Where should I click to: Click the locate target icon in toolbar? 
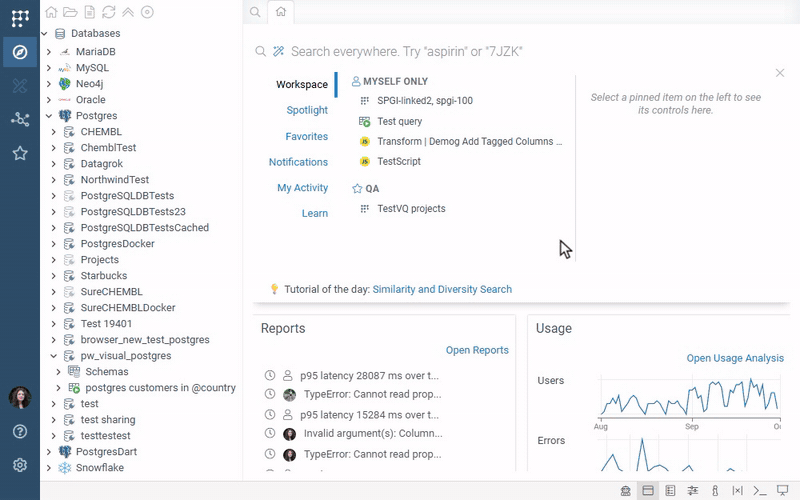click(147, 12)
